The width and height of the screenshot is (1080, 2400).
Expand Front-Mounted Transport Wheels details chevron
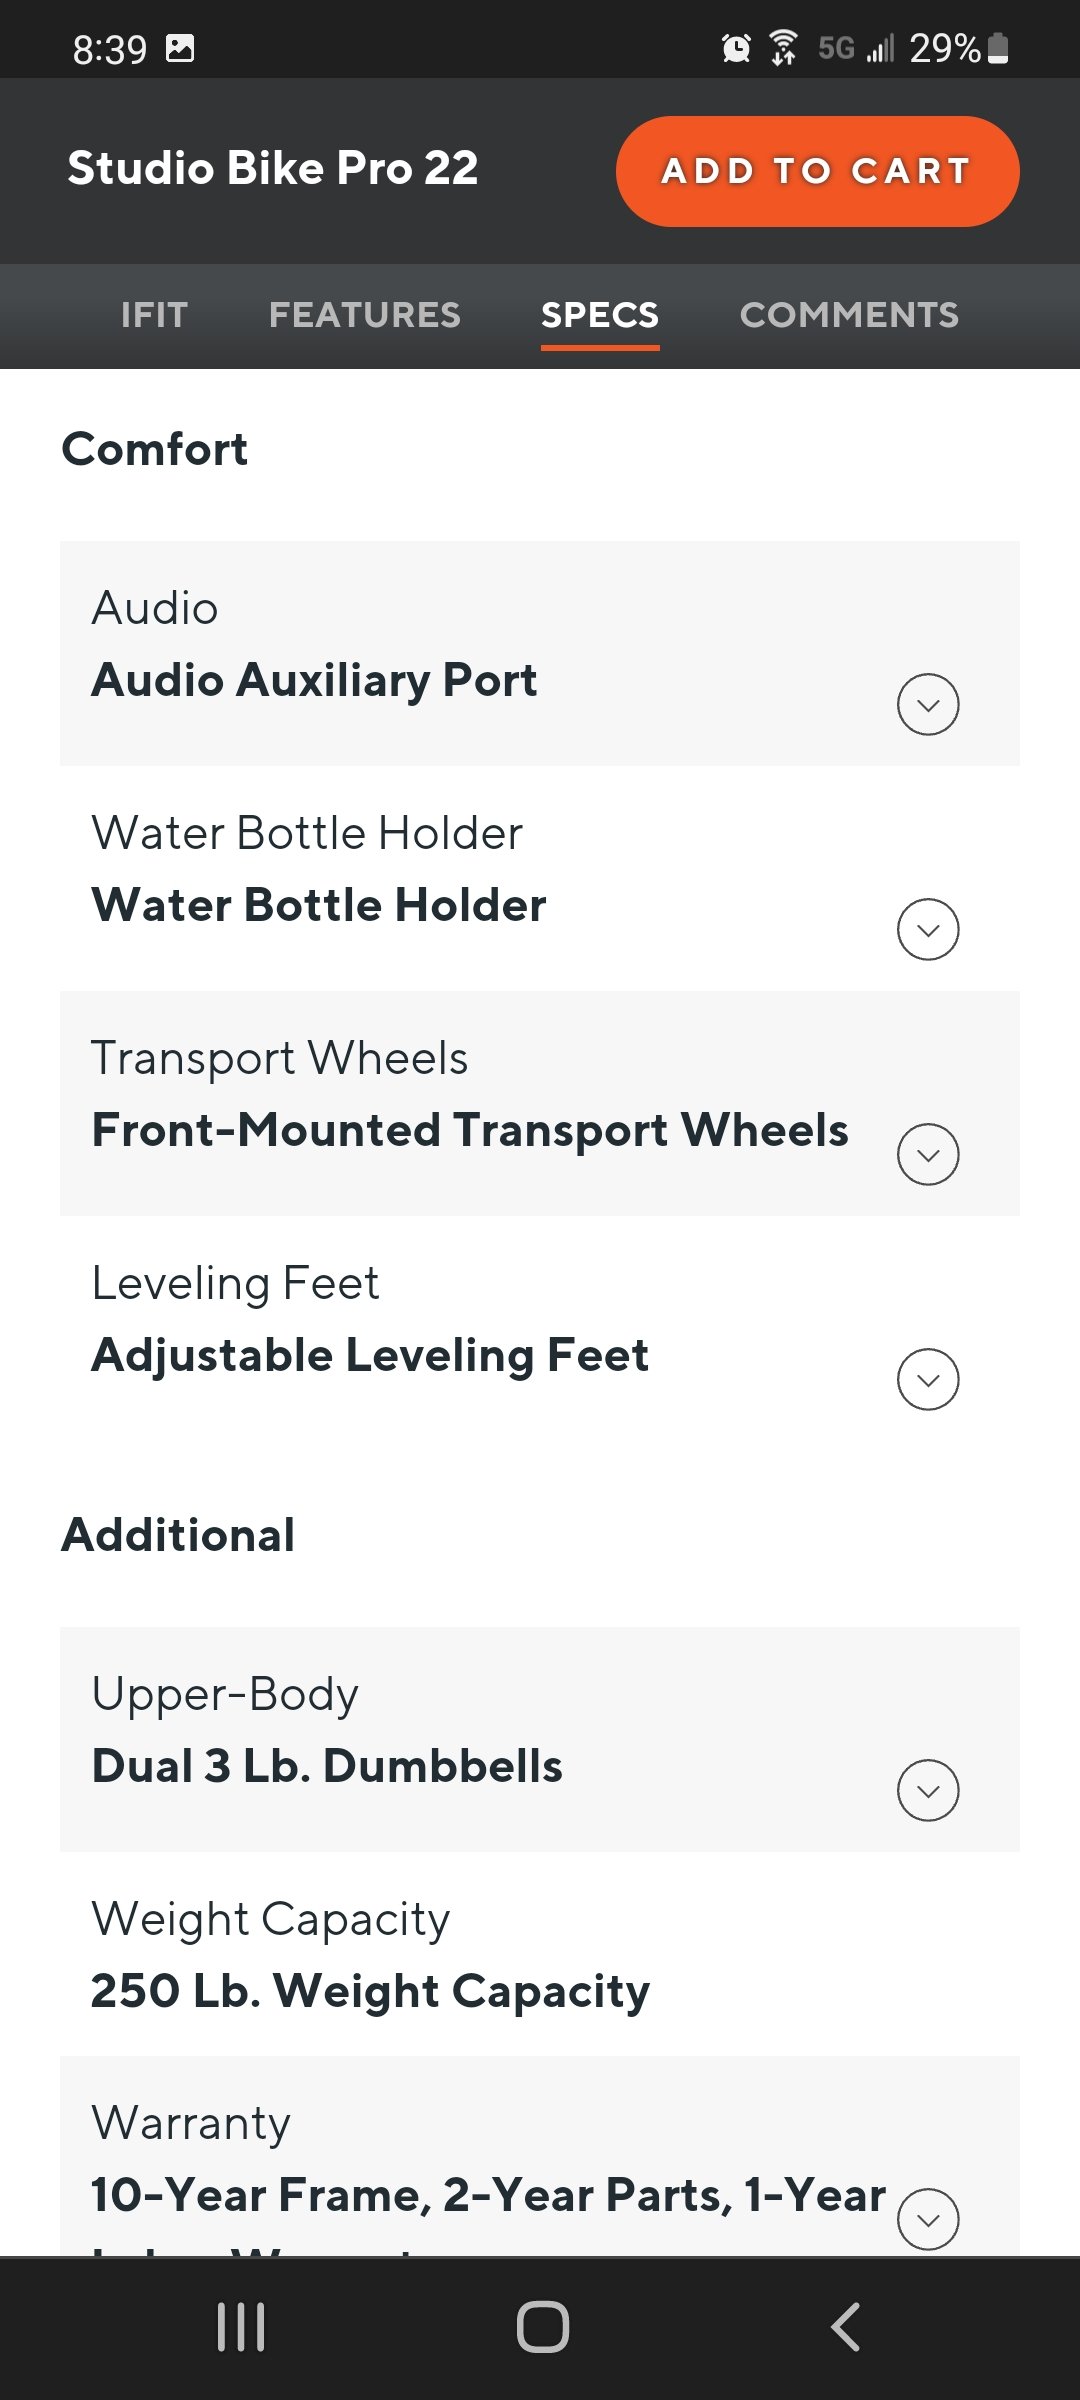coord(928,1155)
